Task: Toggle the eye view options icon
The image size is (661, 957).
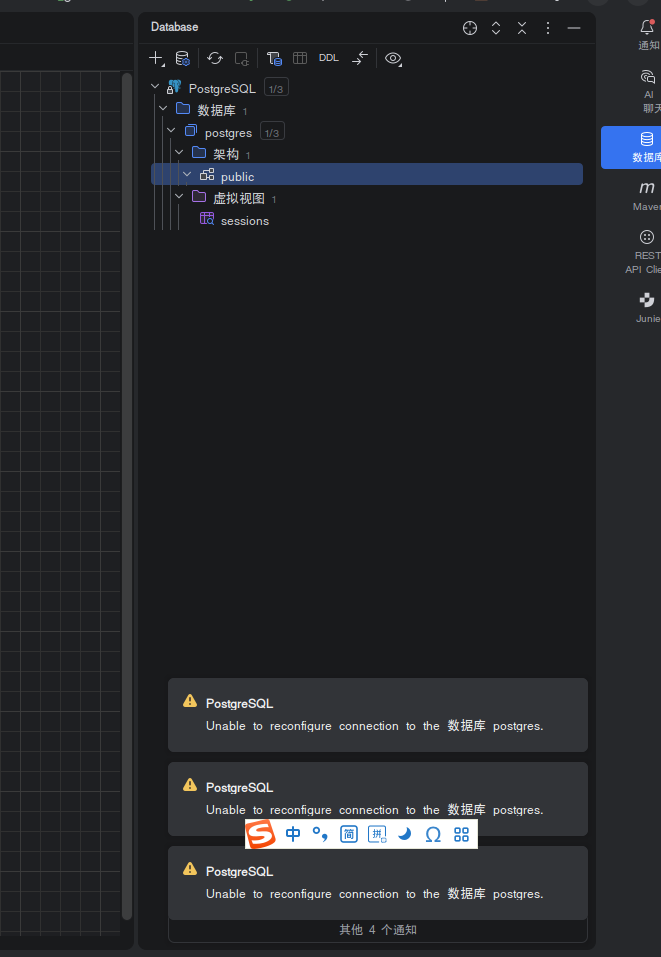Action: tap(393, 59)
